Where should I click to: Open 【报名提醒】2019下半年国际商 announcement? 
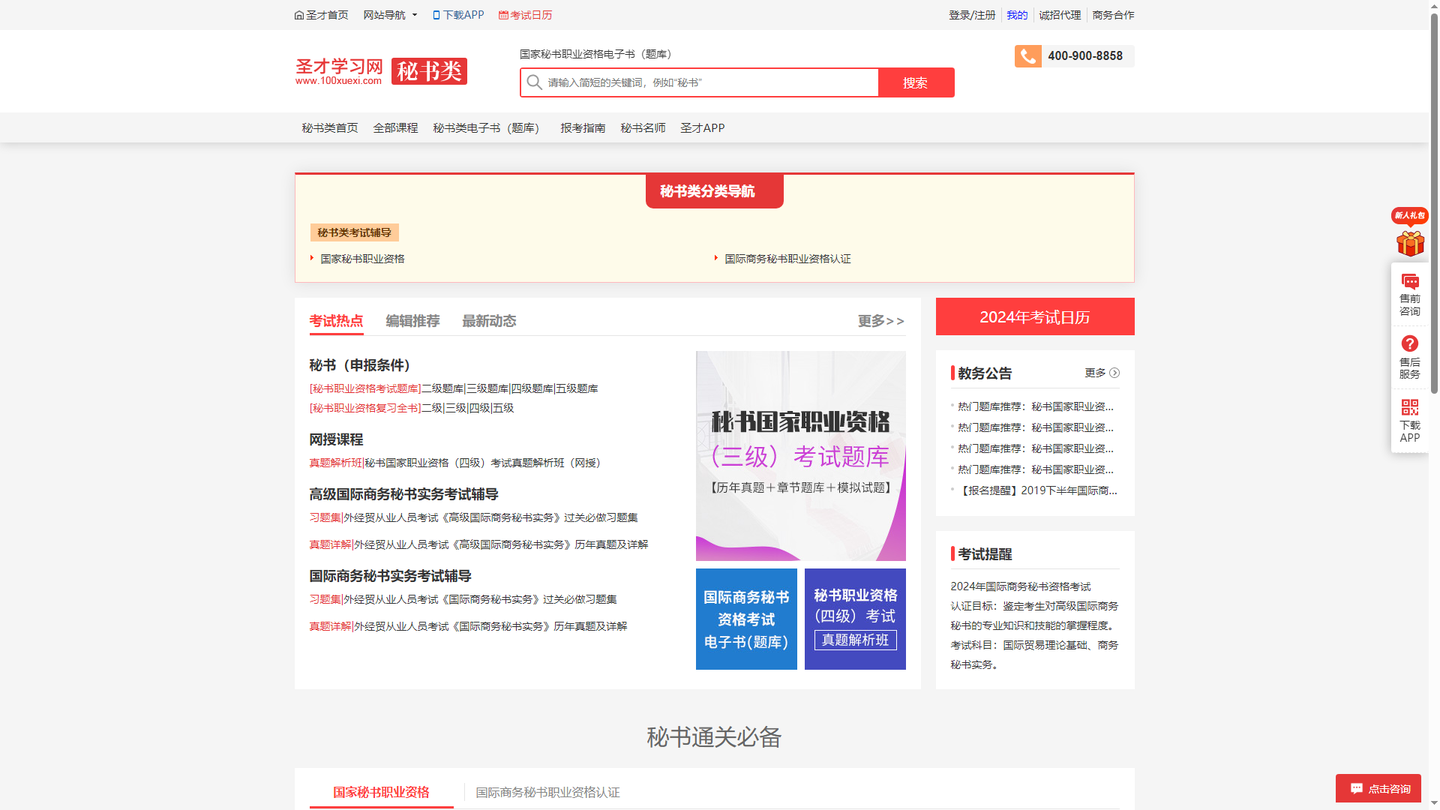pyautogui.click(x=1037, y=491)
